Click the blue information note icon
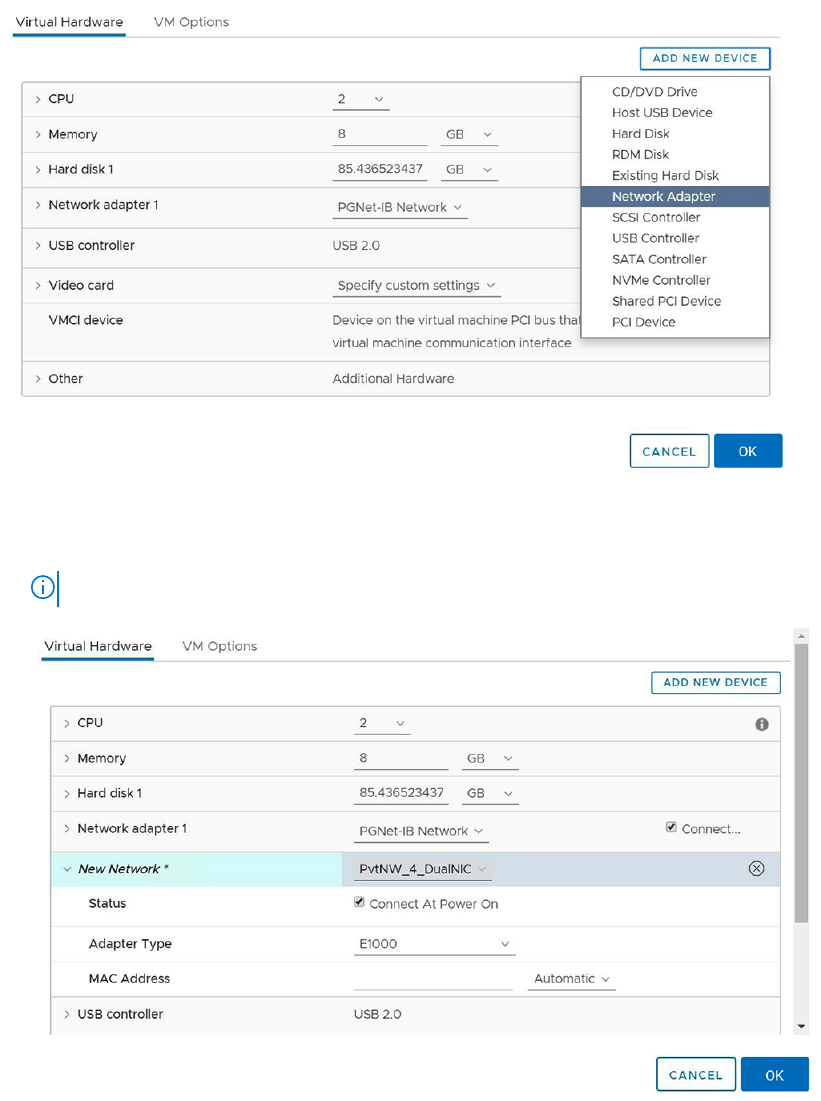The width and height of the screenshot is (821, 1101). 43,588
